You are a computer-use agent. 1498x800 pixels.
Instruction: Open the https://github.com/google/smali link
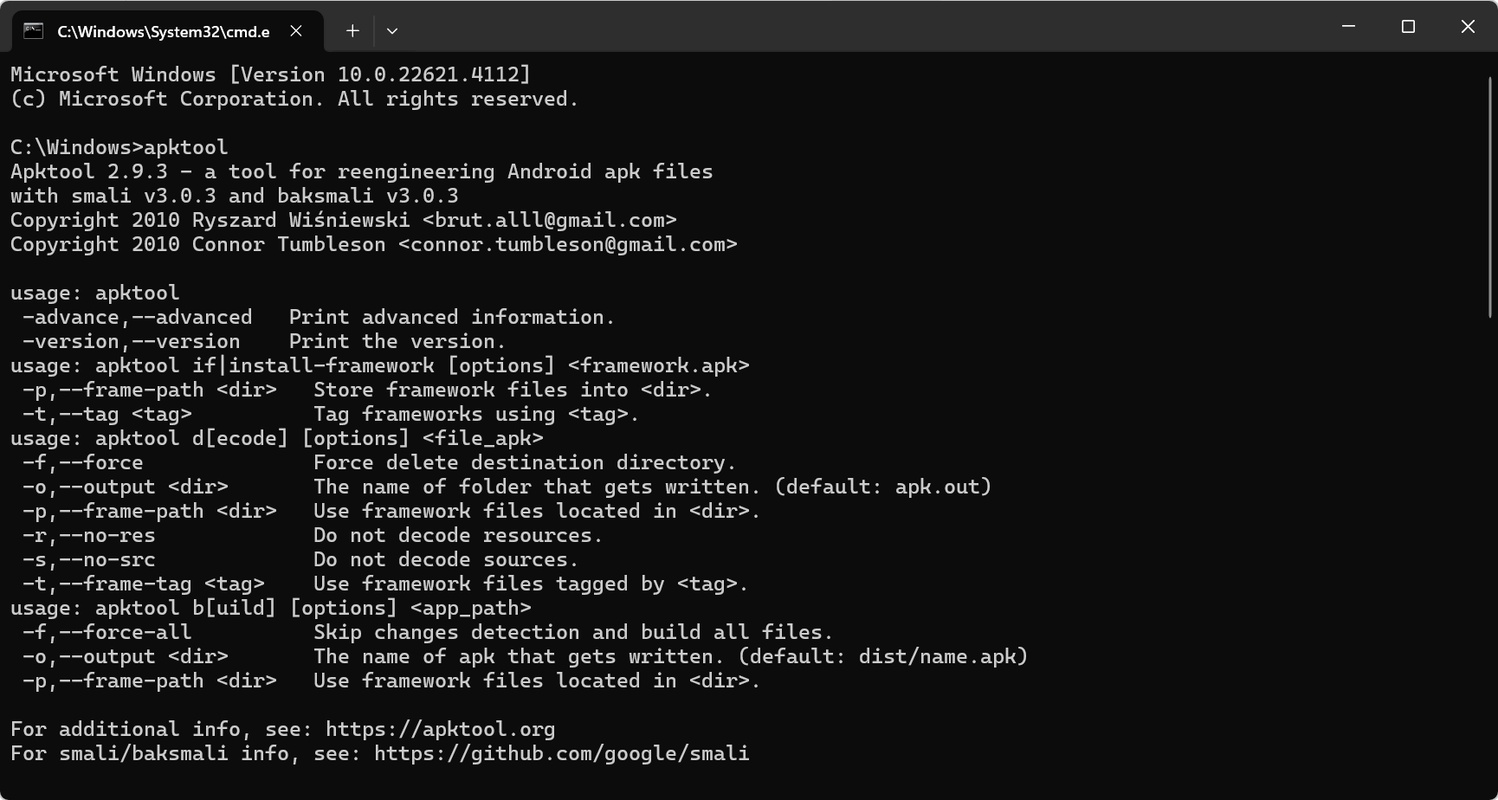[x=561, y=753]
